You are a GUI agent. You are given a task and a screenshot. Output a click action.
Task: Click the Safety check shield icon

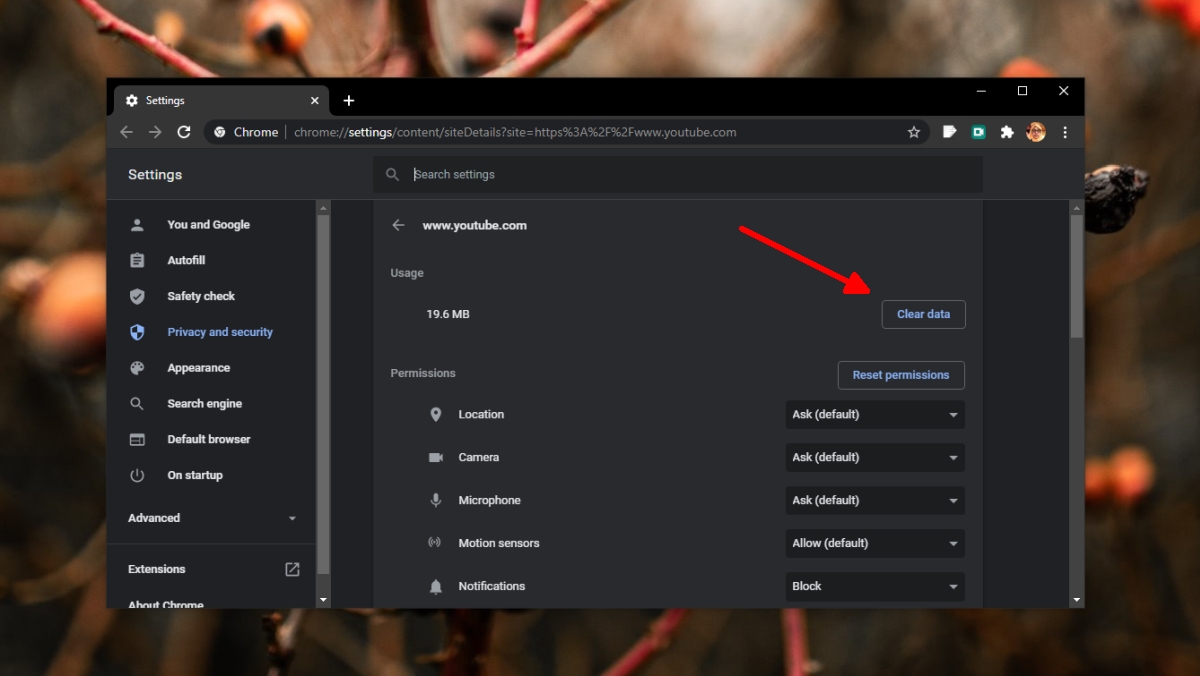coord(137,296)
